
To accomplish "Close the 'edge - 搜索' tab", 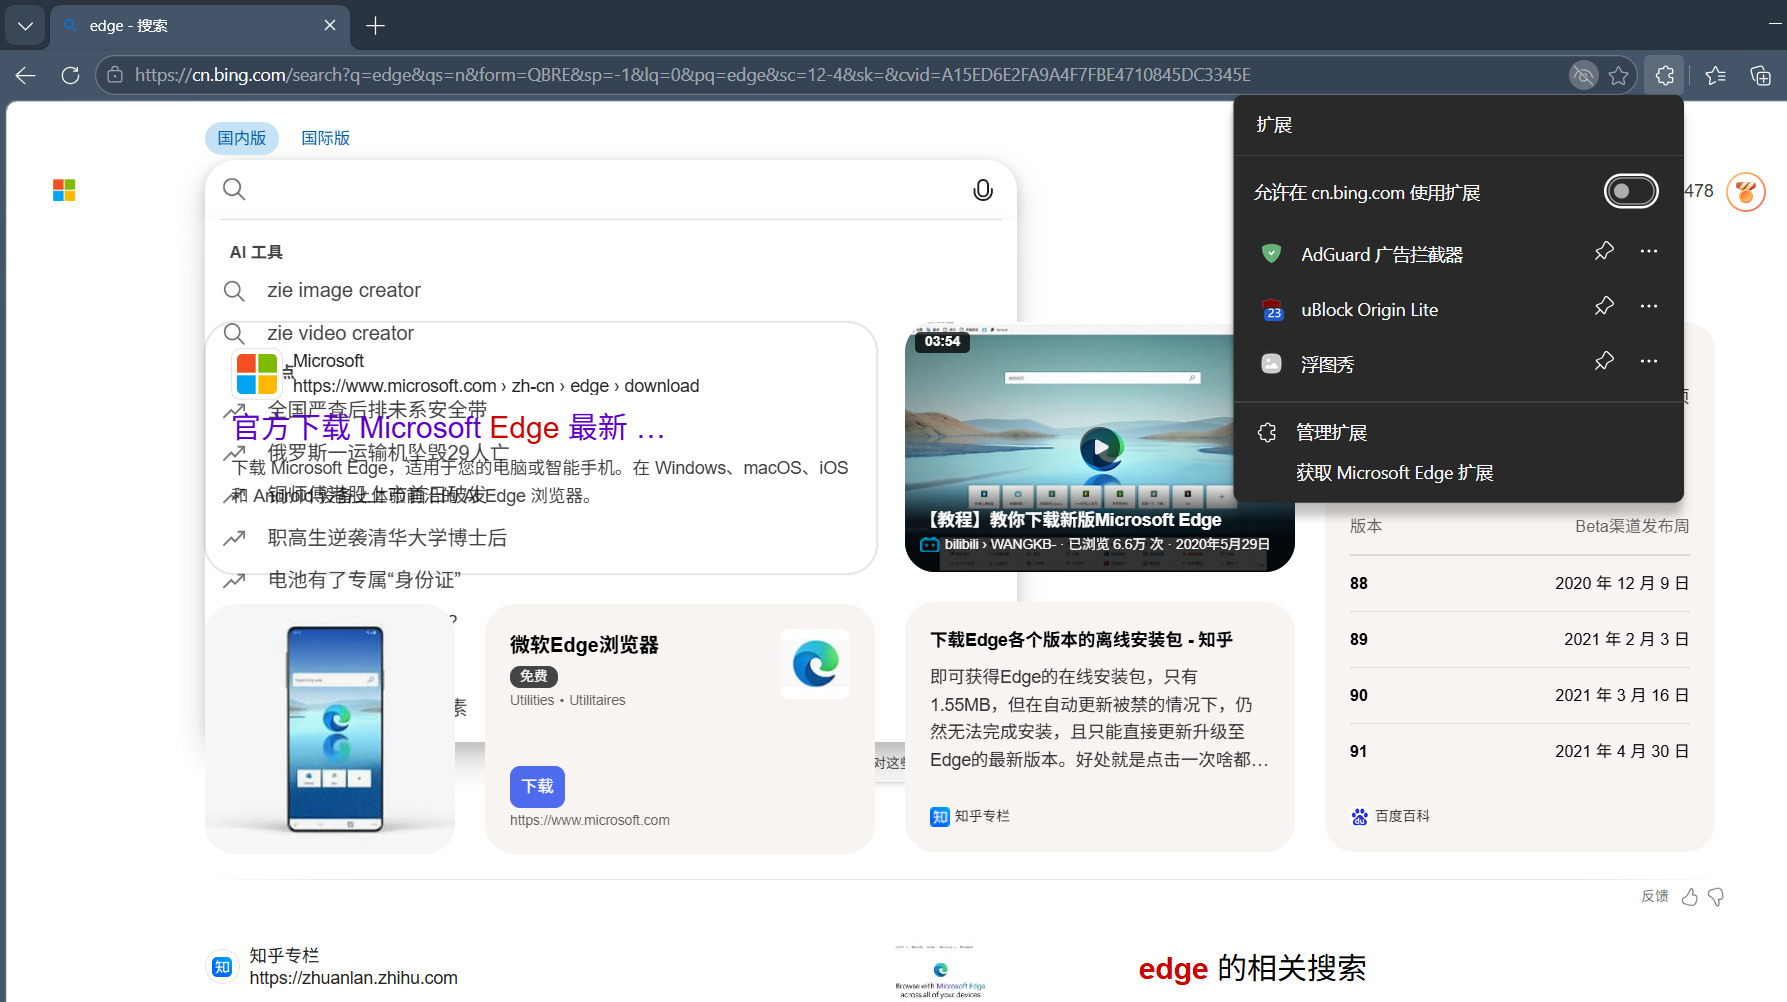I will (x=330, y=26).
